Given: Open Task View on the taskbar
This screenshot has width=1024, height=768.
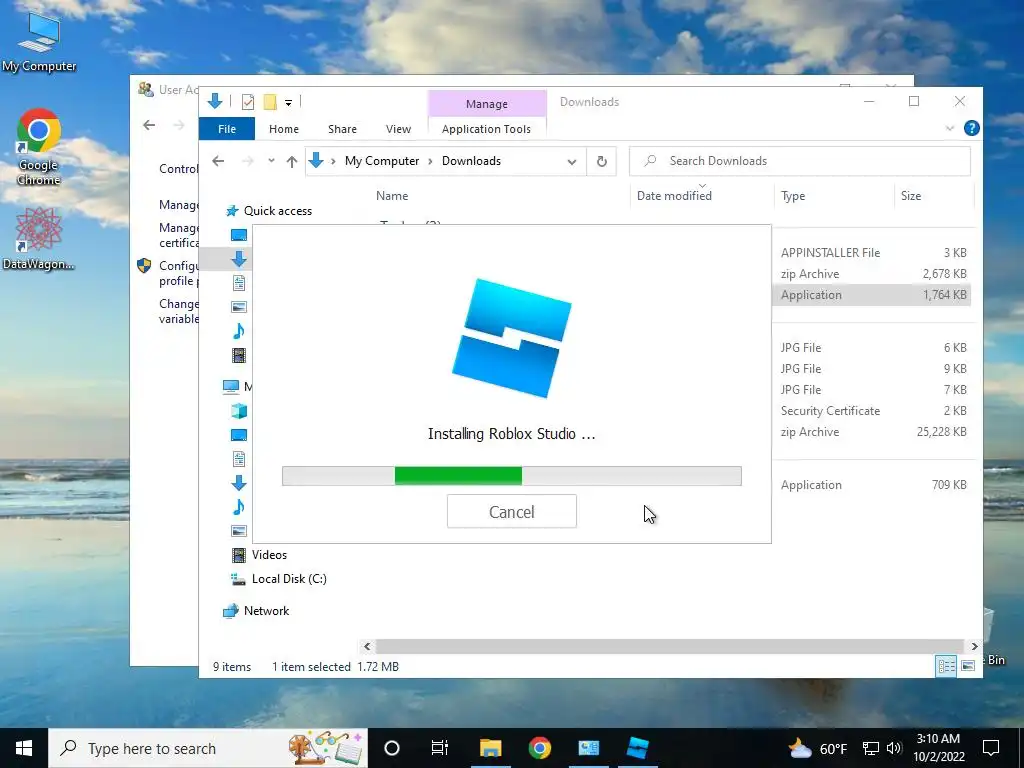Looking at the screenshot, I should click(440, 748).
